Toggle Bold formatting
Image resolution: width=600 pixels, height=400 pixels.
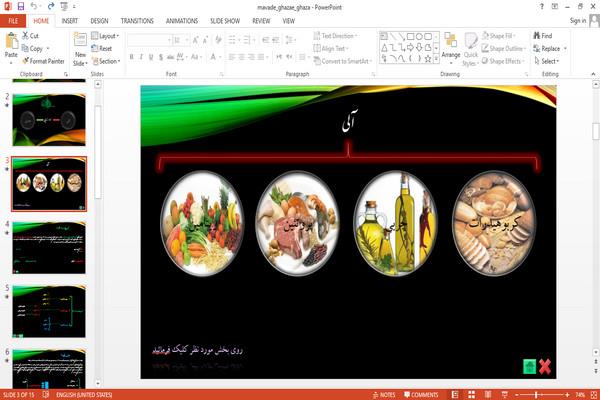point(132,57)
